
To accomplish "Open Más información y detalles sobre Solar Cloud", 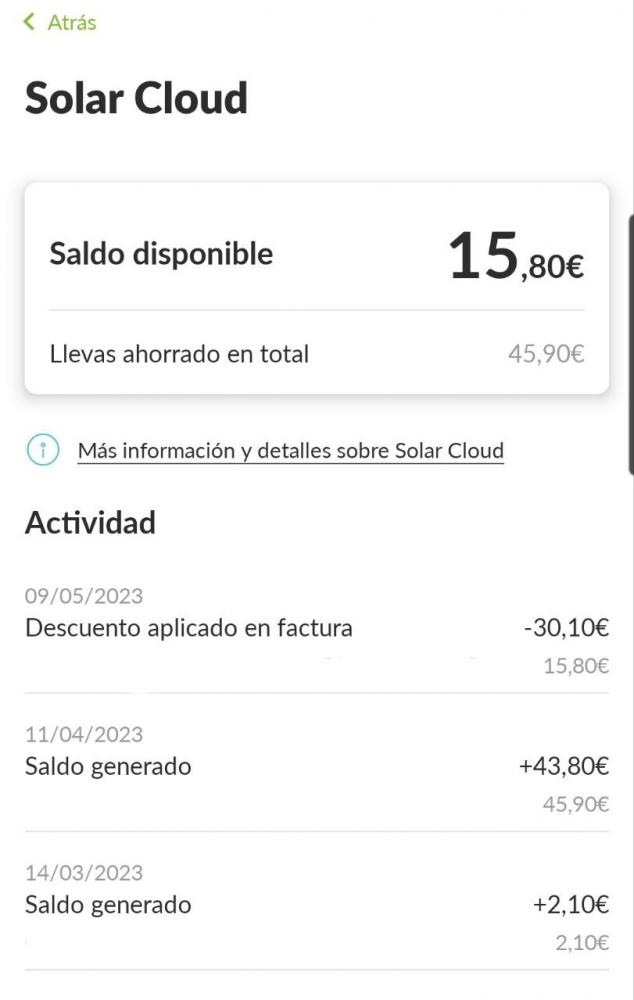I will point(291,451).
